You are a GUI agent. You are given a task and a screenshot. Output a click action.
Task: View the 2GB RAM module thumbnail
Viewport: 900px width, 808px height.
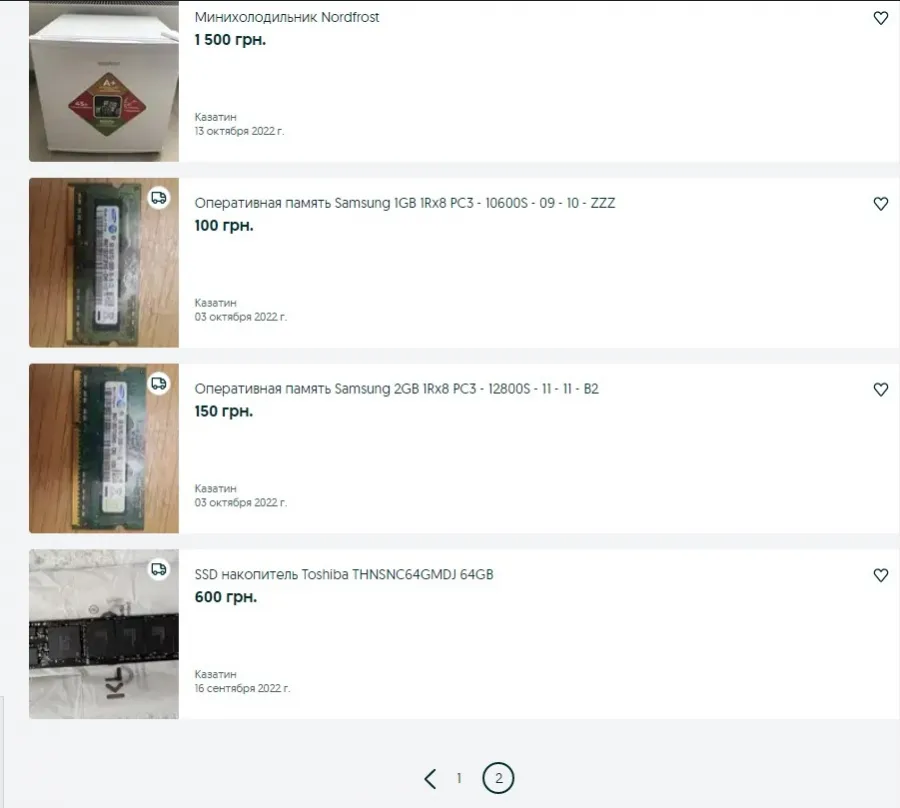click(x=104, y=448)
